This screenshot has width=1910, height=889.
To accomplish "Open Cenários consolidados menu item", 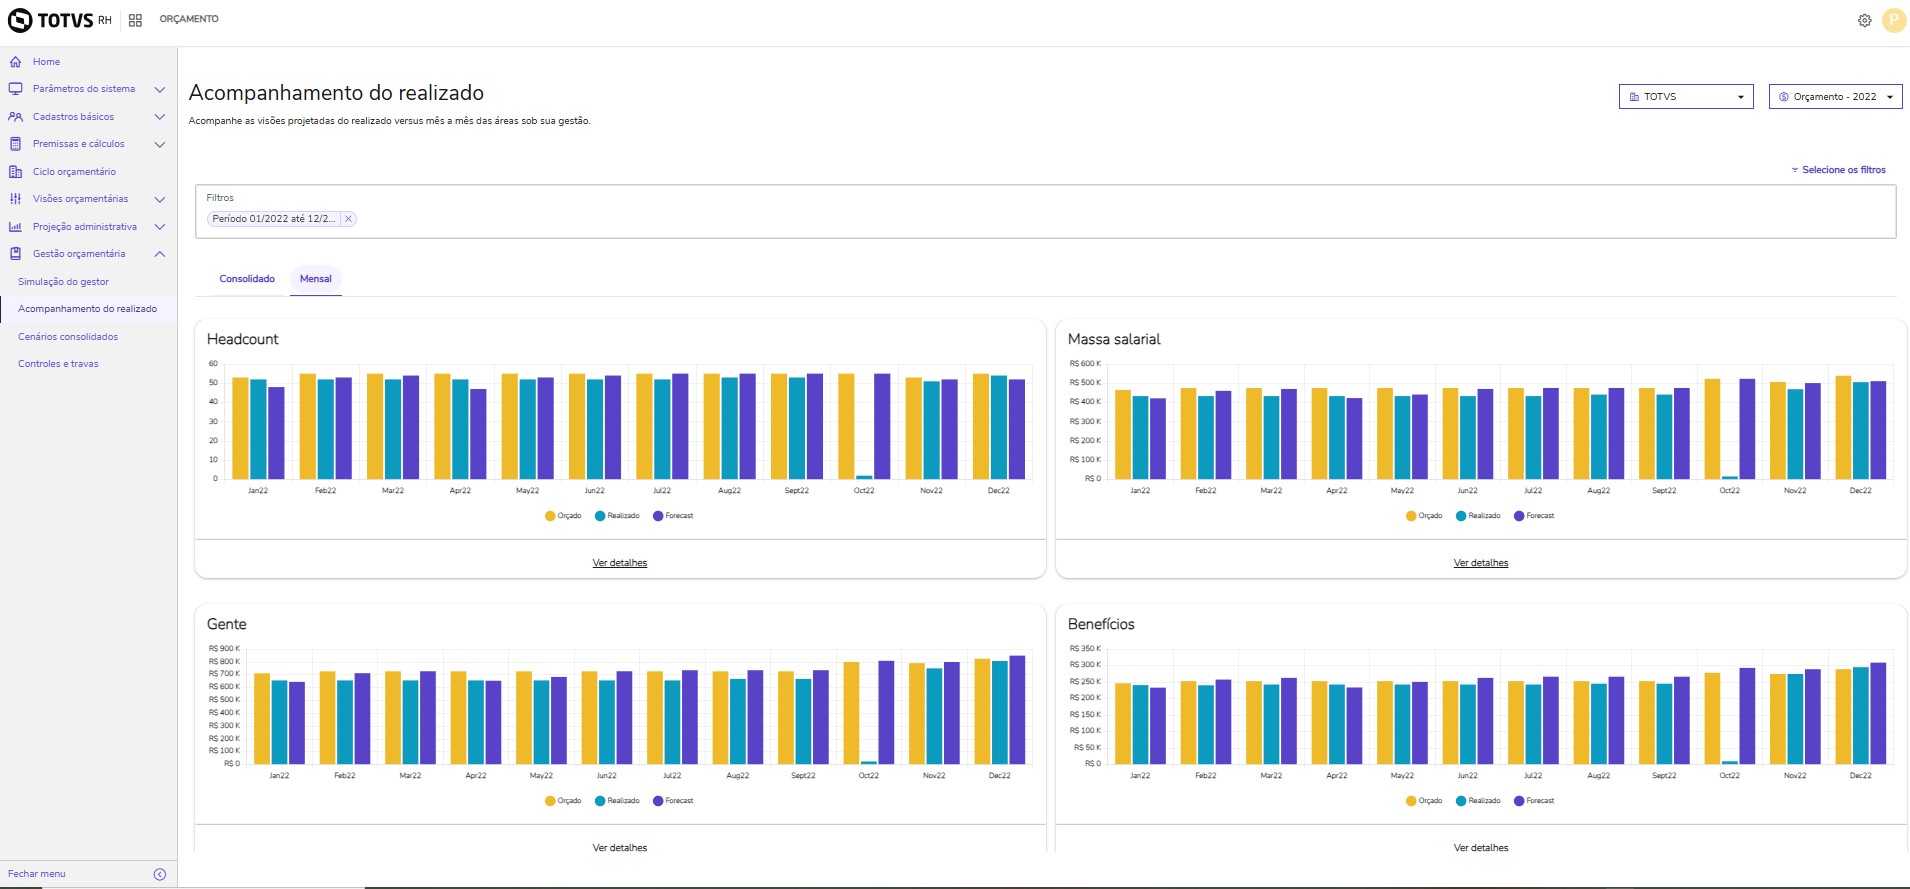I will pyautogui.click(x=68, y=337).
